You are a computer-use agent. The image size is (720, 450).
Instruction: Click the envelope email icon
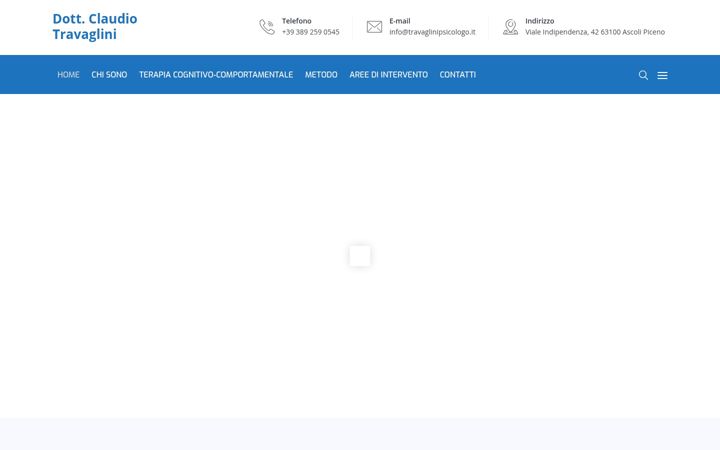pos(374,27)
